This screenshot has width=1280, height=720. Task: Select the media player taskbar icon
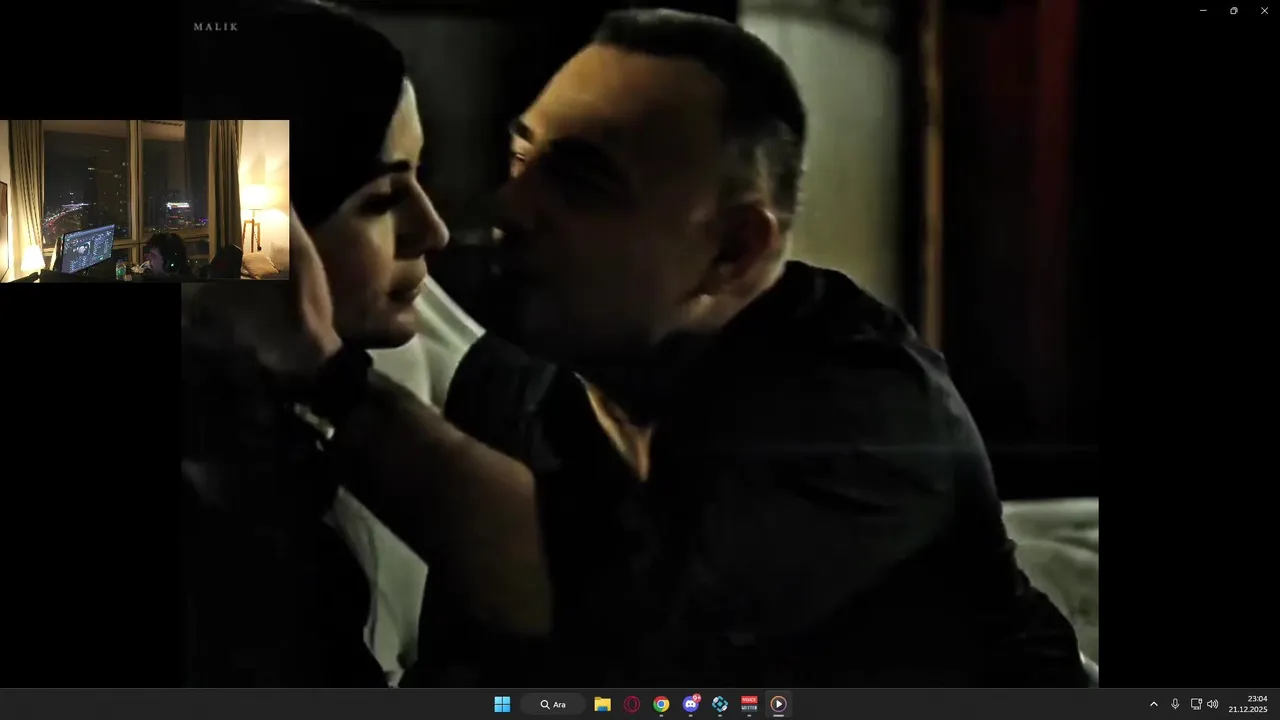[x=778, y=704]
